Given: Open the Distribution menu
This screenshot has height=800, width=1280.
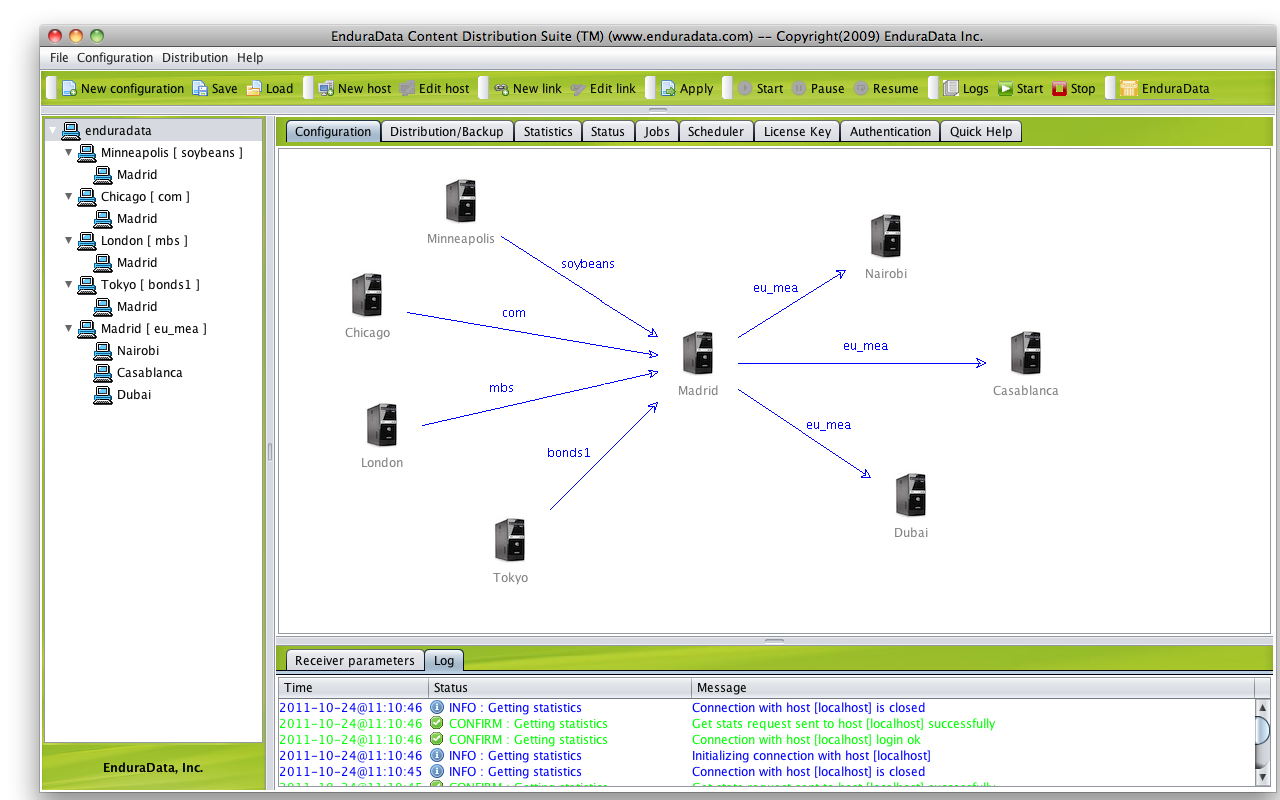Looking at the screenshot, I should click(x=195, y=58).
